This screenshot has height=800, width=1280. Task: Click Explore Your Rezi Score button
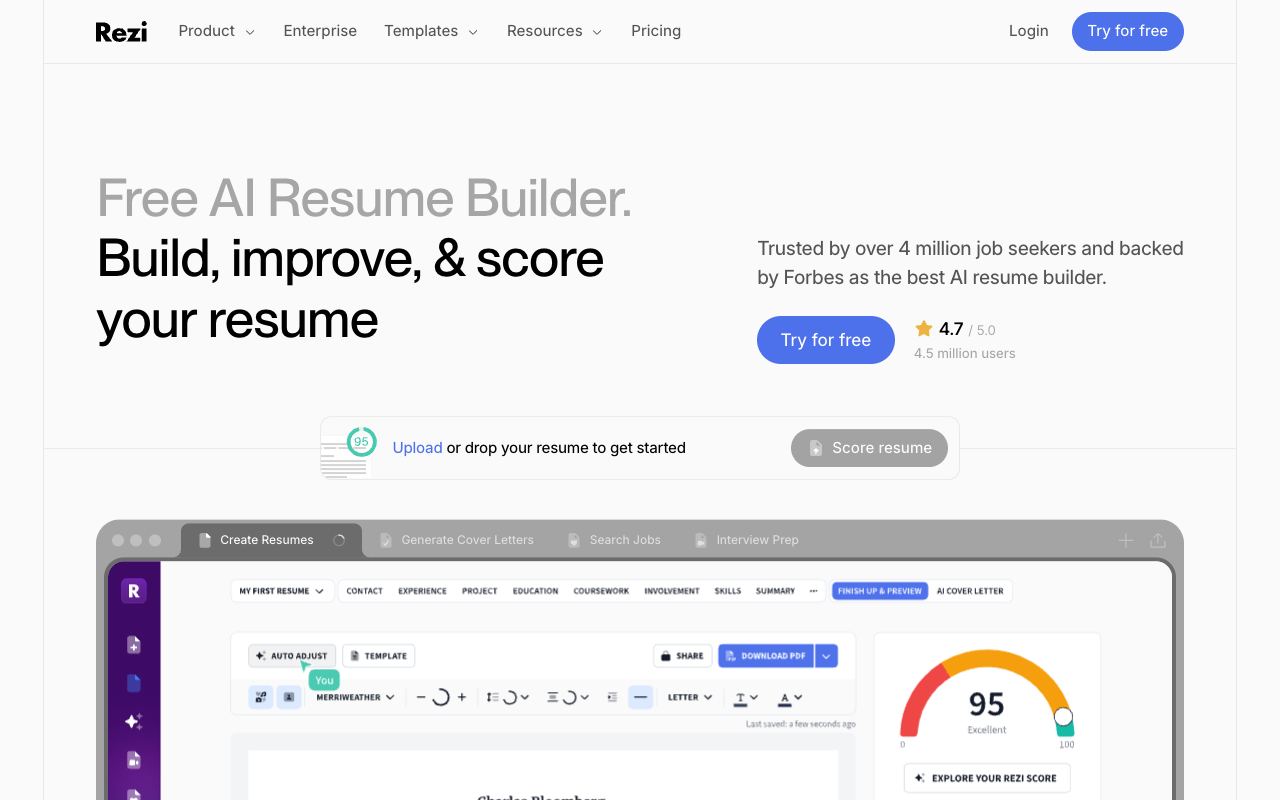point(986,778)
